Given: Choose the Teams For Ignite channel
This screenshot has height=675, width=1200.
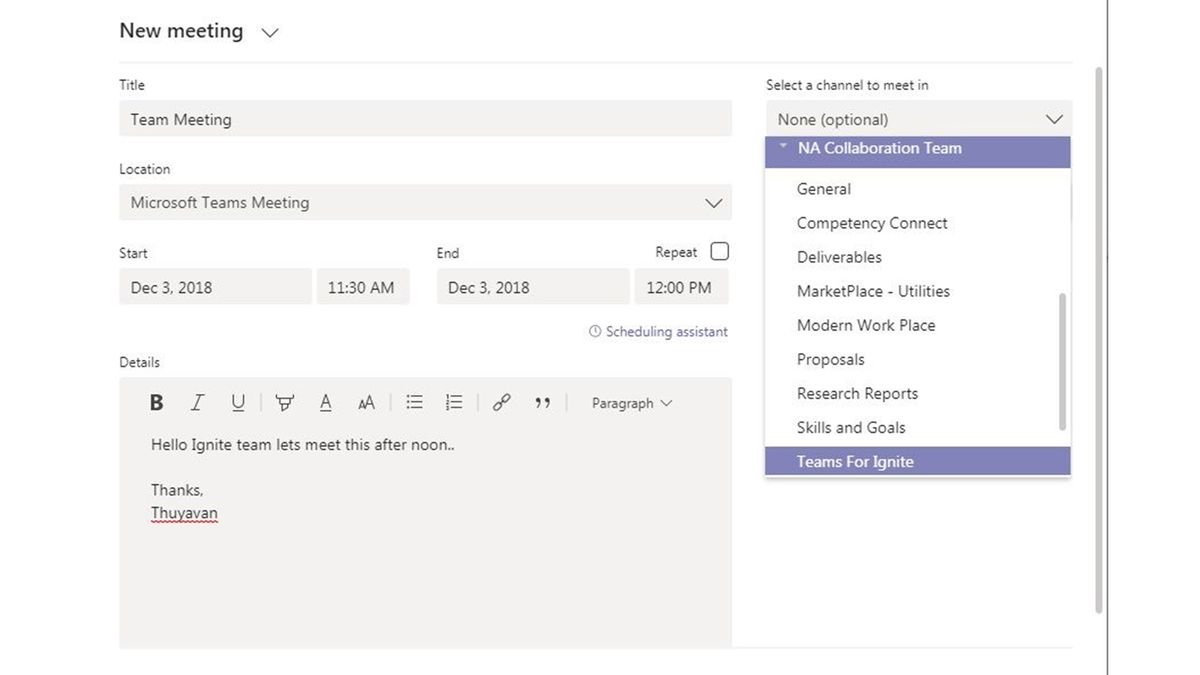Looking at the screenshot, I should [x=917, y=461].
